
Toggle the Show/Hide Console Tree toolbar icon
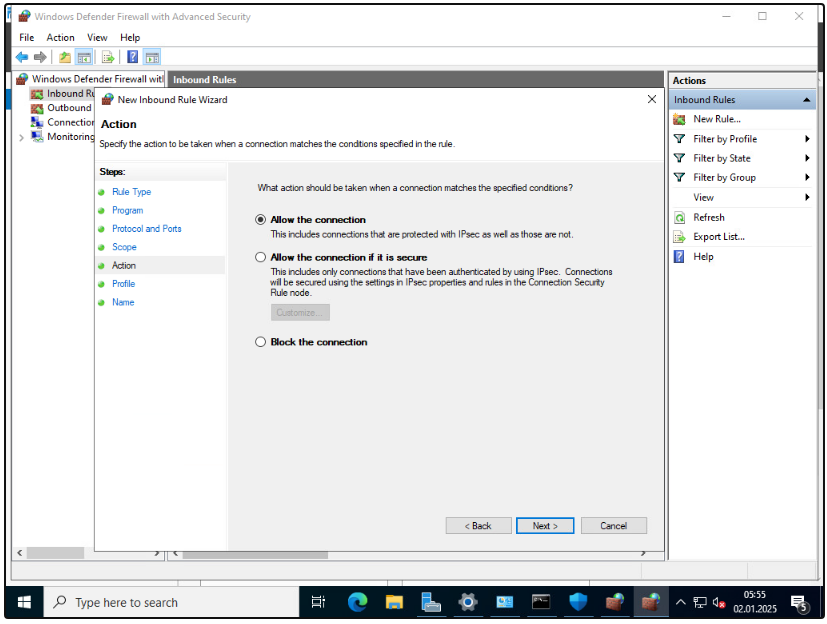coord(84,57)
